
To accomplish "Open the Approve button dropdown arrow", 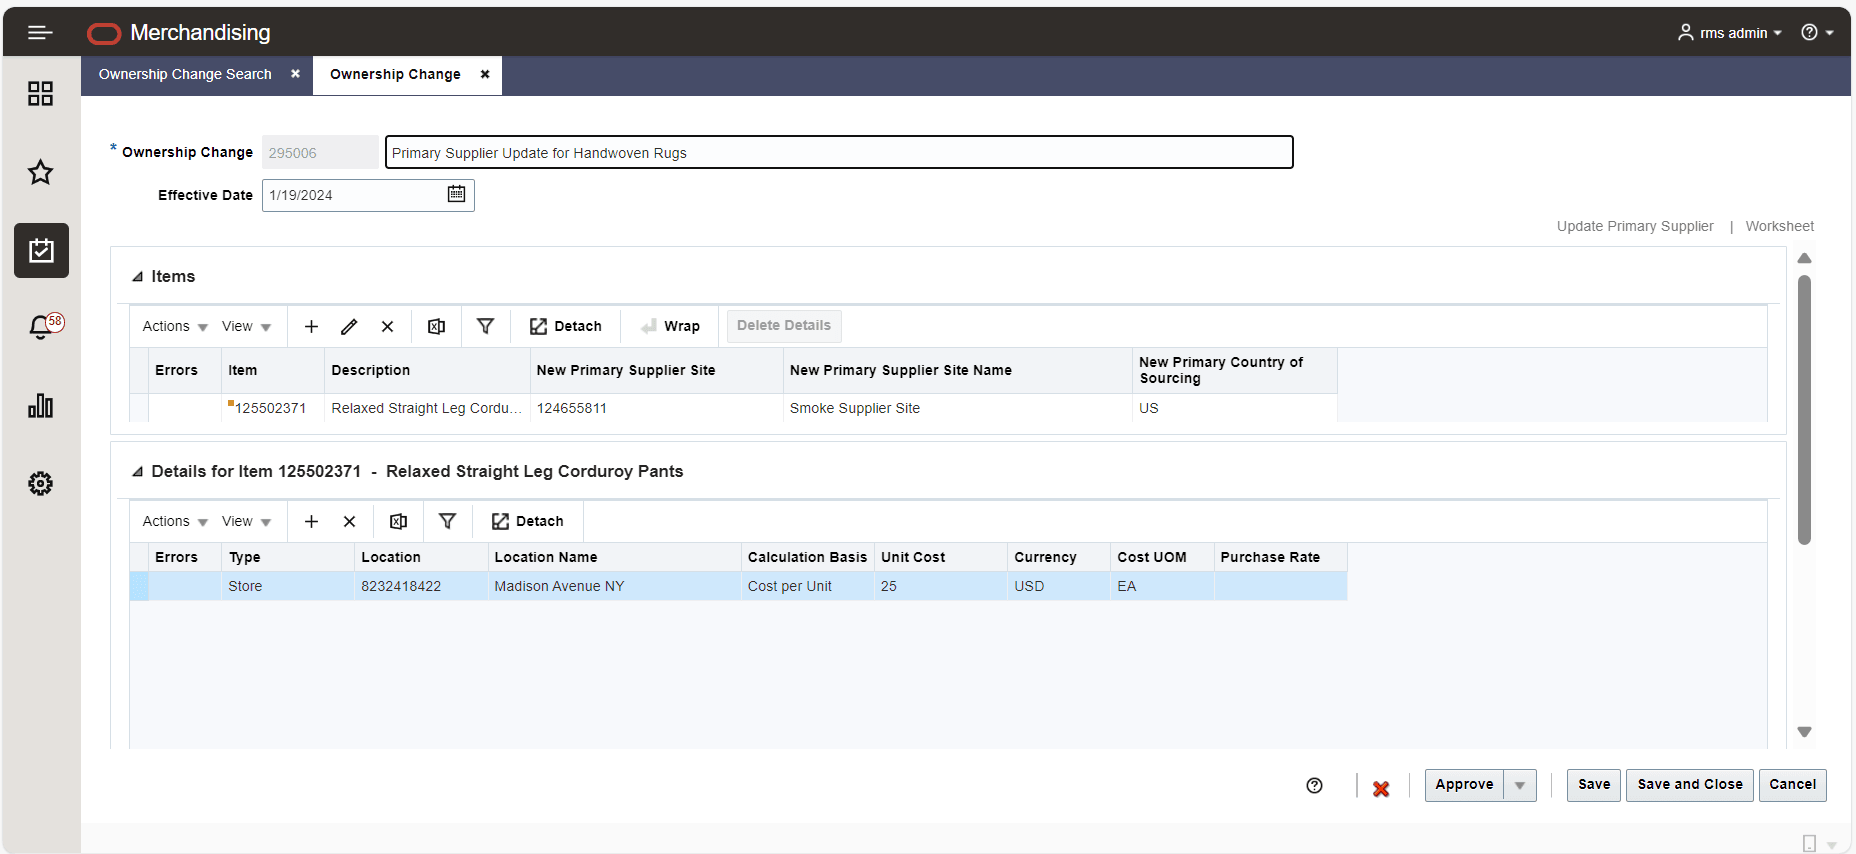I will (1520, 785).
